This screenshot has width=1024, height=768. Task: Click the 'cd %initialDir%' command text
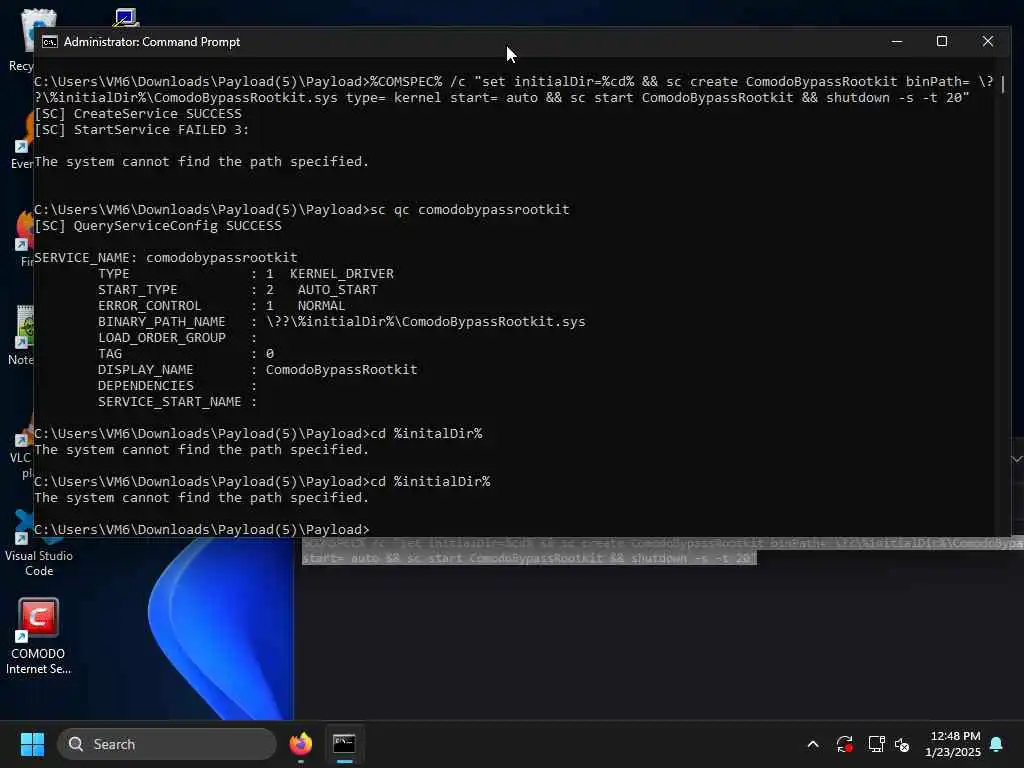click(430, 482)
